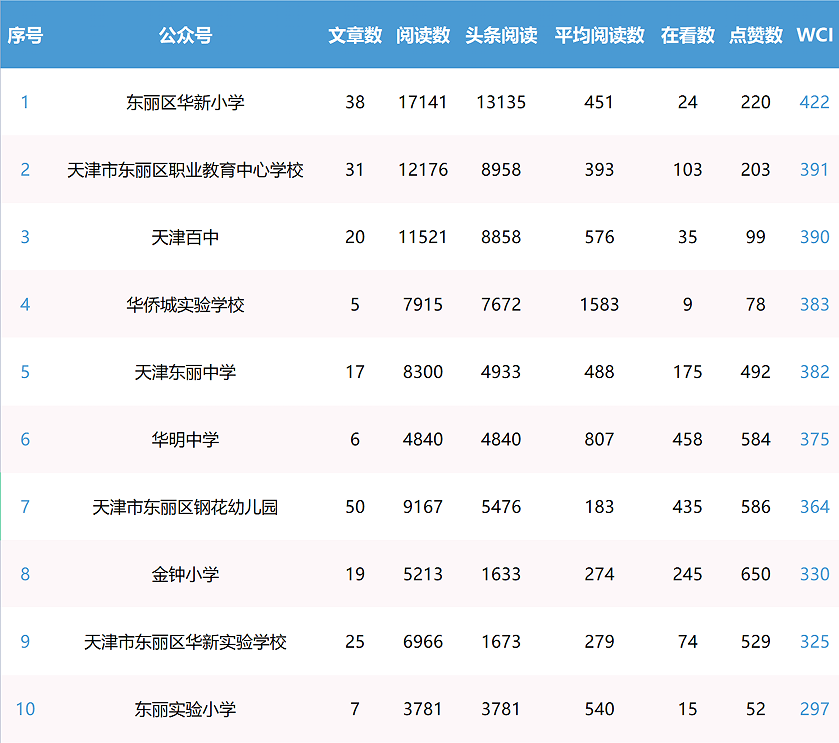Click average reads value 540
This screenshot has height=743, width=839.
click(x=599, y=709)
